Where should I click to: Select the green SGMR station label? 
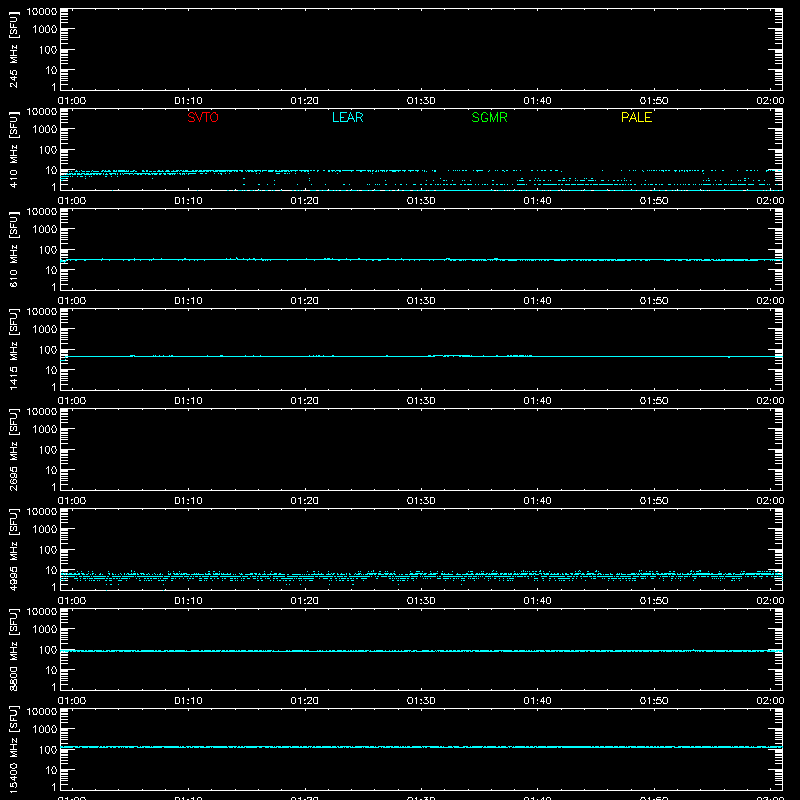point(489,117)
